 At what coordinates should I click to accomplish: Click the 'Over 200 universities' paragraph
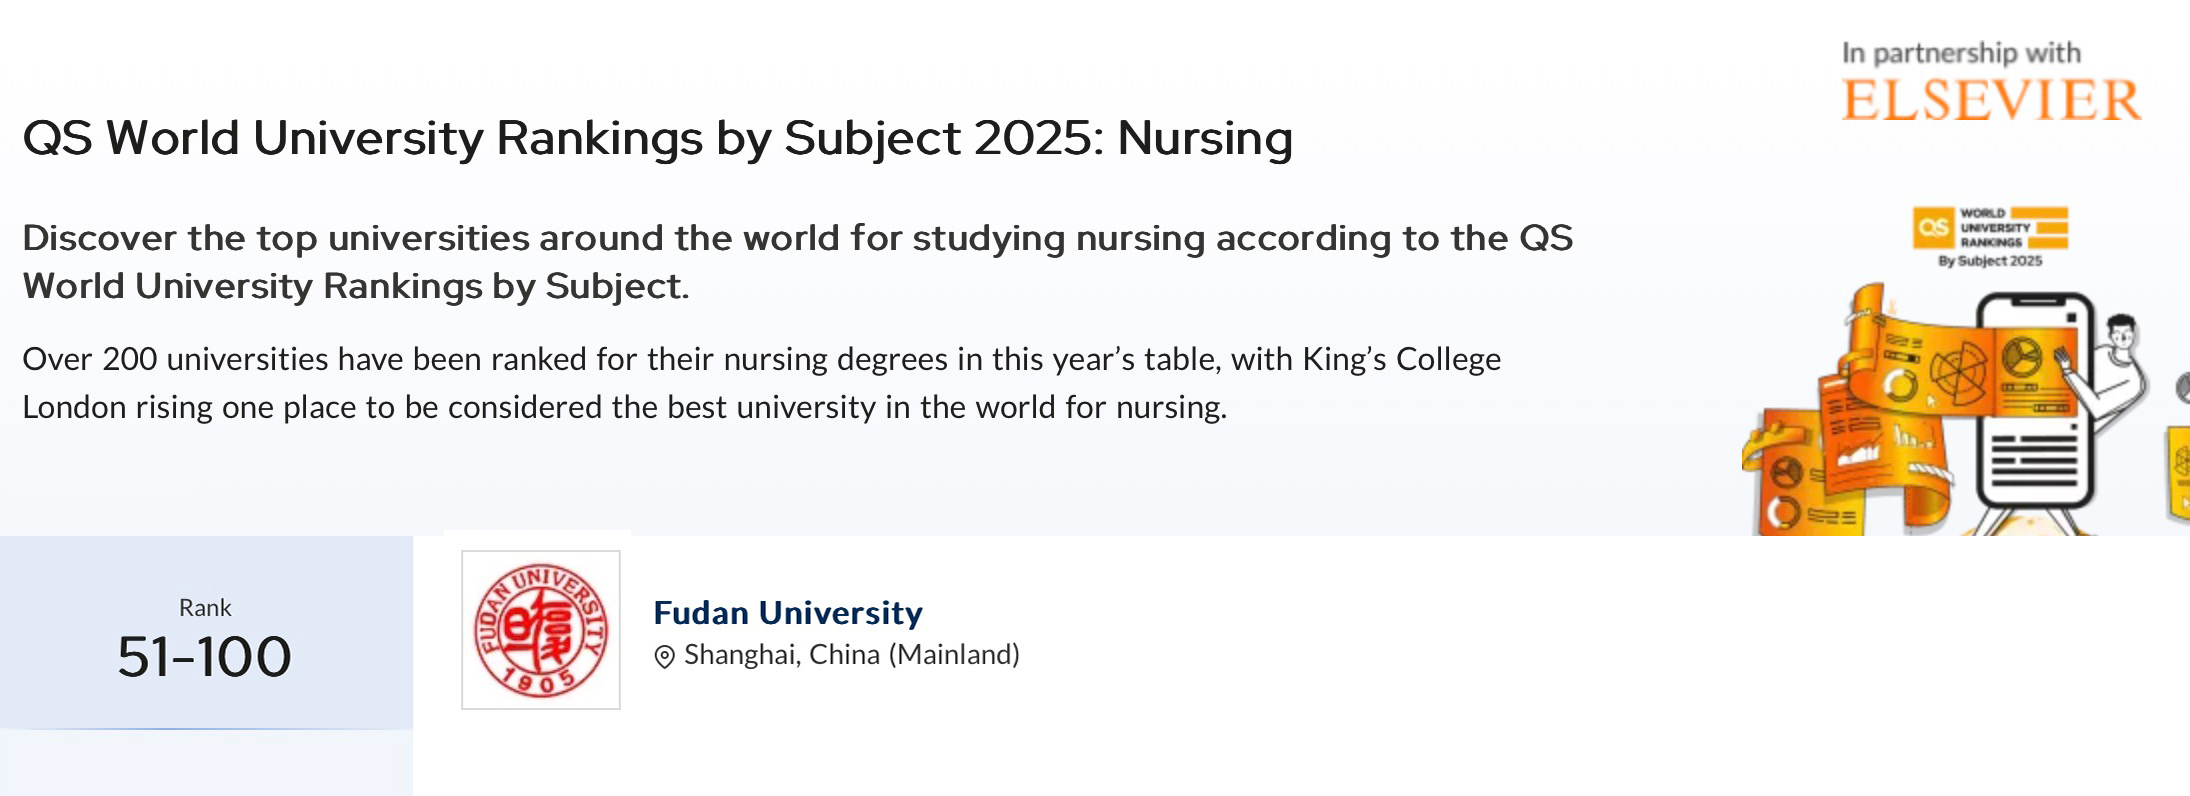[x=762, y=383]
